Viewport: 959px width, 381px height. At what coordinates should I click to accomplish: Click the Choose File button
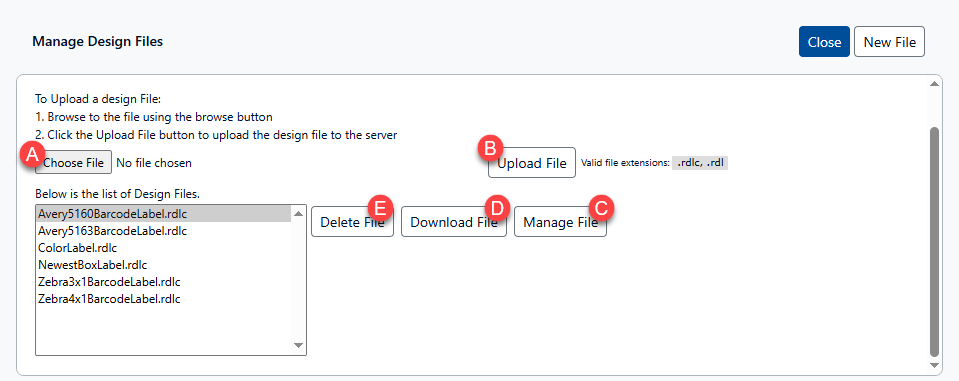click(x=73, y=163)
